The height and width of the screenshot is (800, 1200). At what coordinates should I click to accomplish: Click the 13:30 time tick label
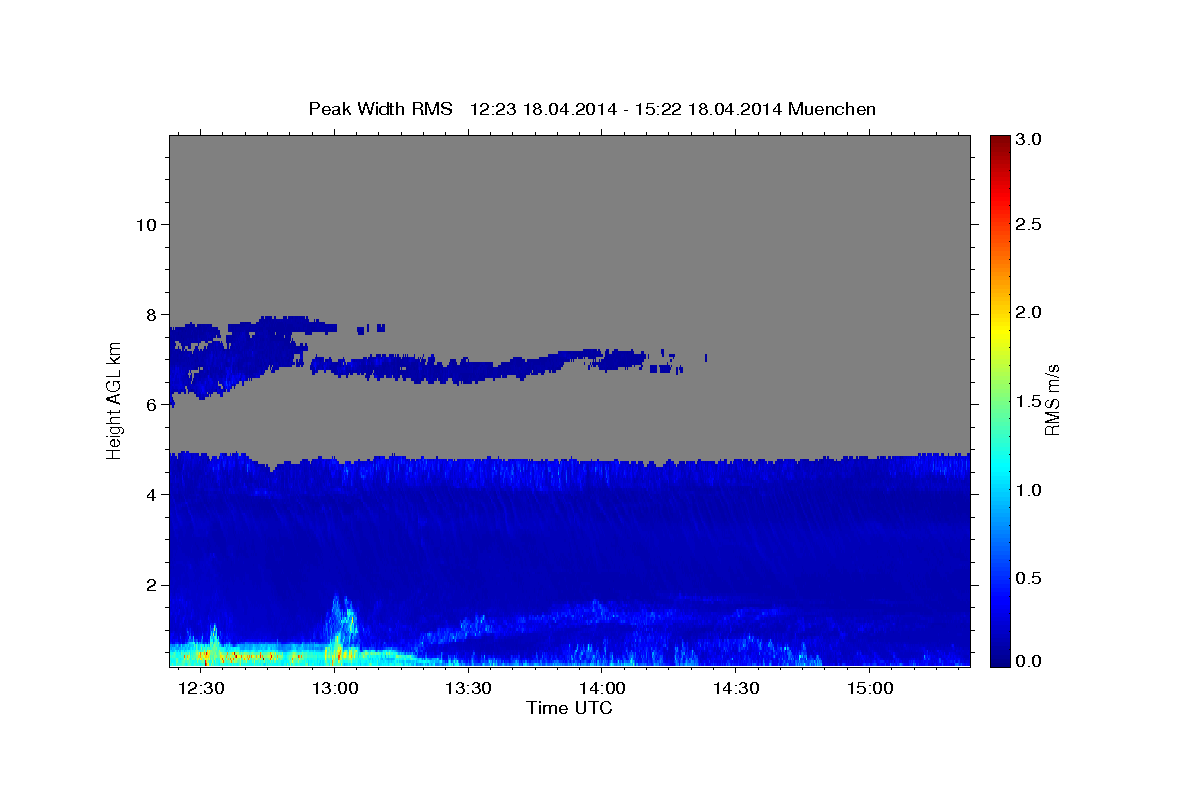(x=468, y=689)
